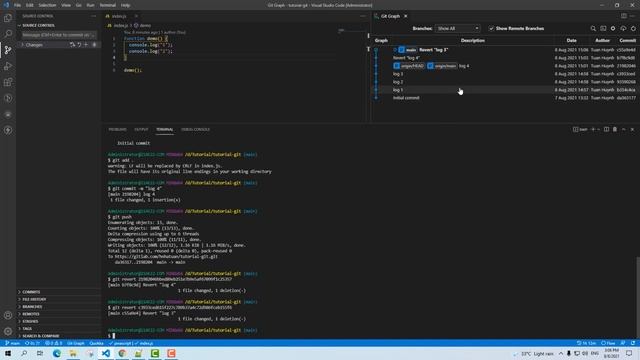Click search icon in Git Graph toolbar

(593, 29)
